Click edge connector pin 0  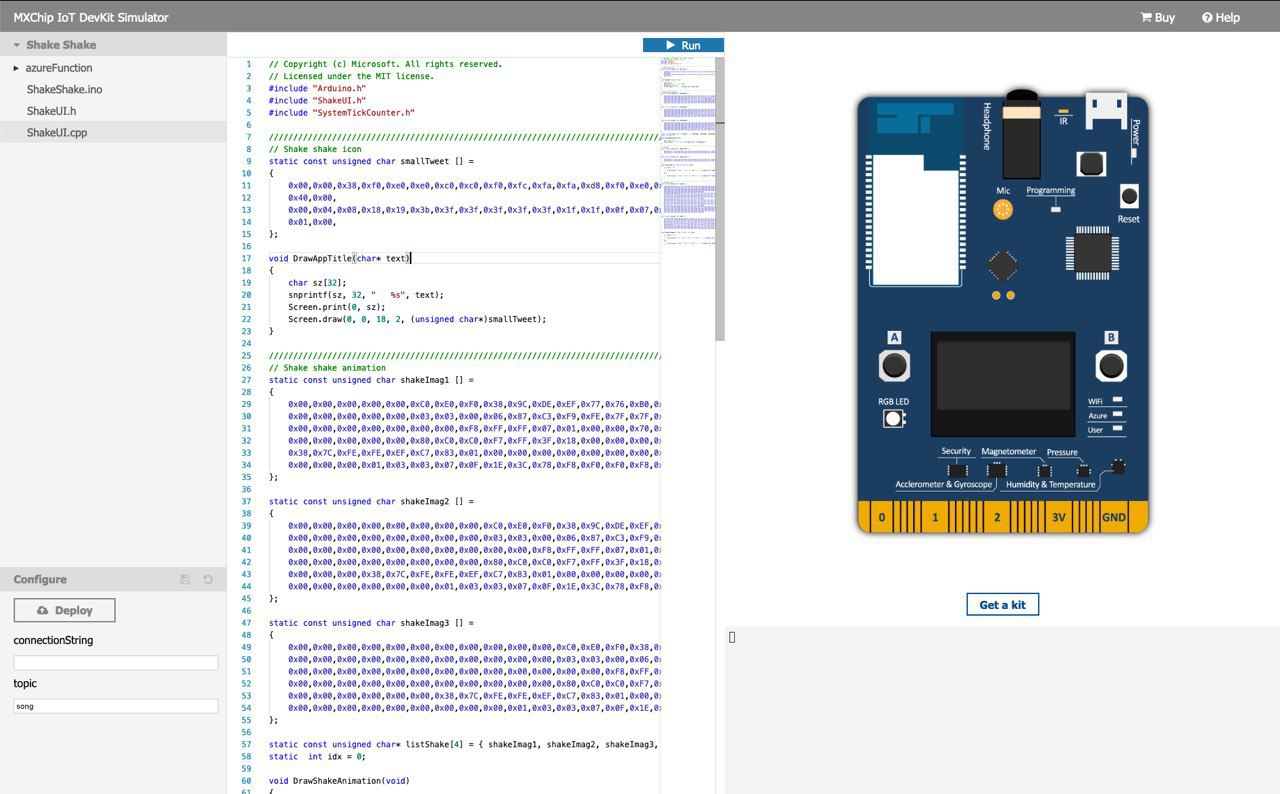point(881,518)
